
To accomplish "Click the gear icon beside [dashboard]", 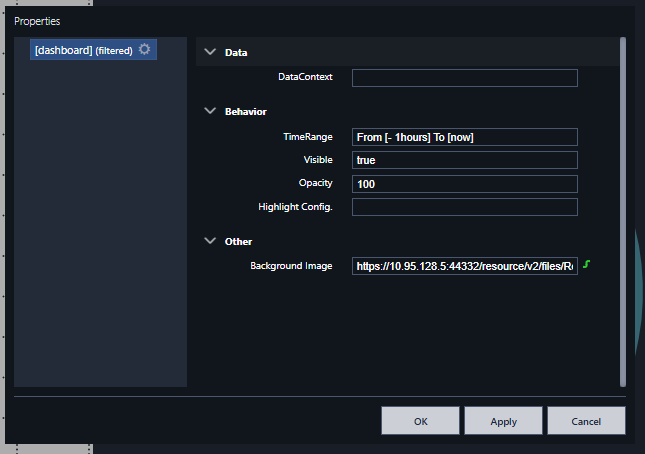I will tap(145, 50).
